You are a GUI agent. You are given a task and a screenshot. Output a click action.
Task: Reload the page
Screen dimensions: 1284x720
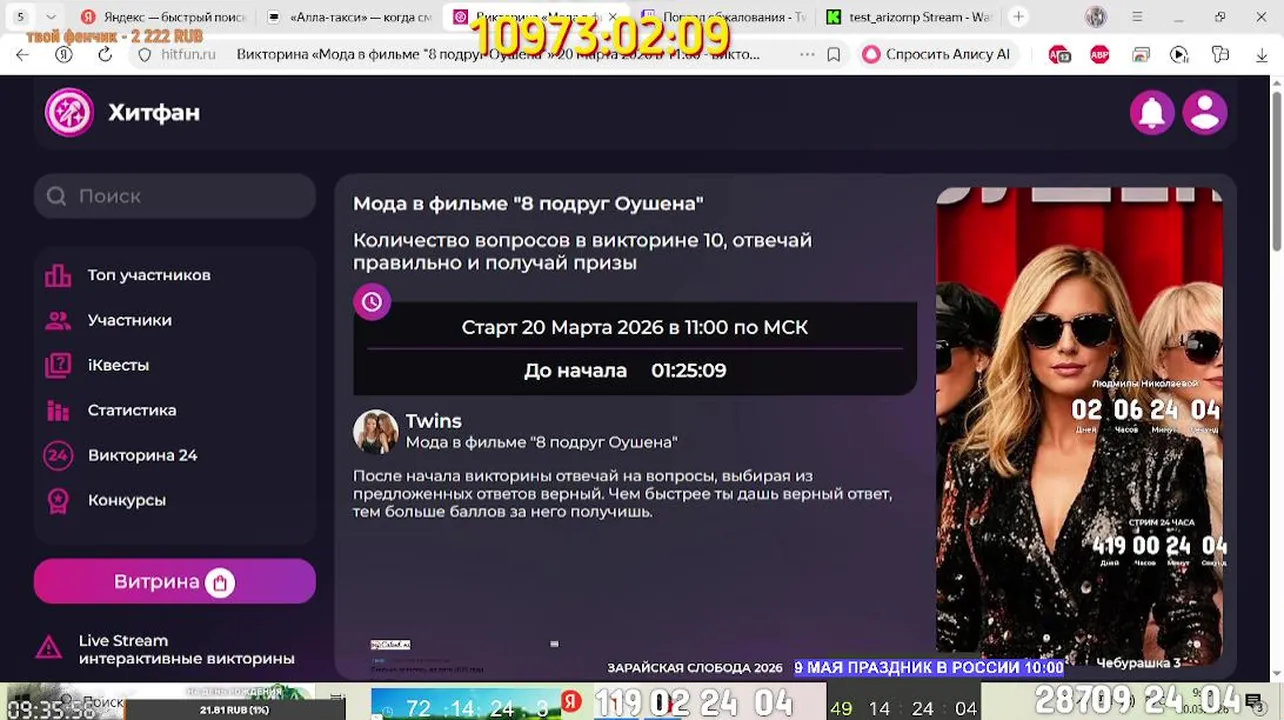click(x=105, y=55)
